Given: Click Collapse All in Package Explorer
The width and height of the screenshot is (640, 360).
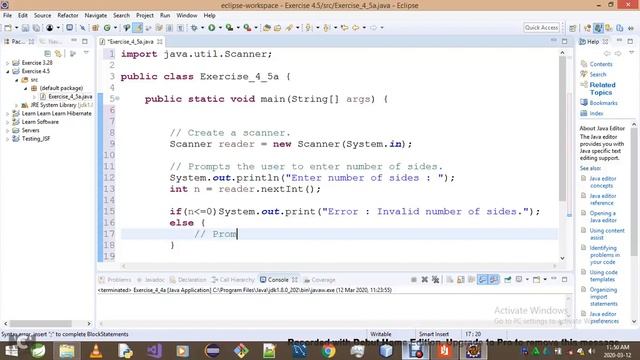Looking at the screenshot, I should 48,53.
